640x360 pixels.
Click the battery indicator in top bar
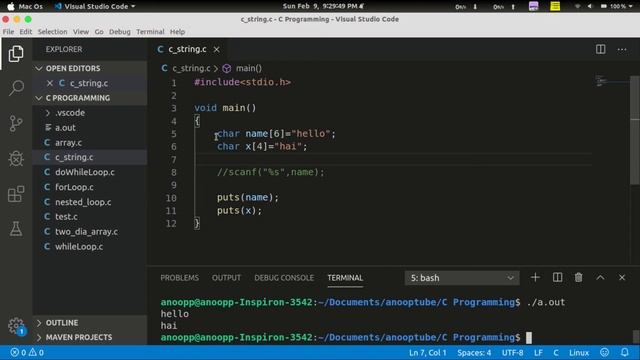(x=616, y=6)
